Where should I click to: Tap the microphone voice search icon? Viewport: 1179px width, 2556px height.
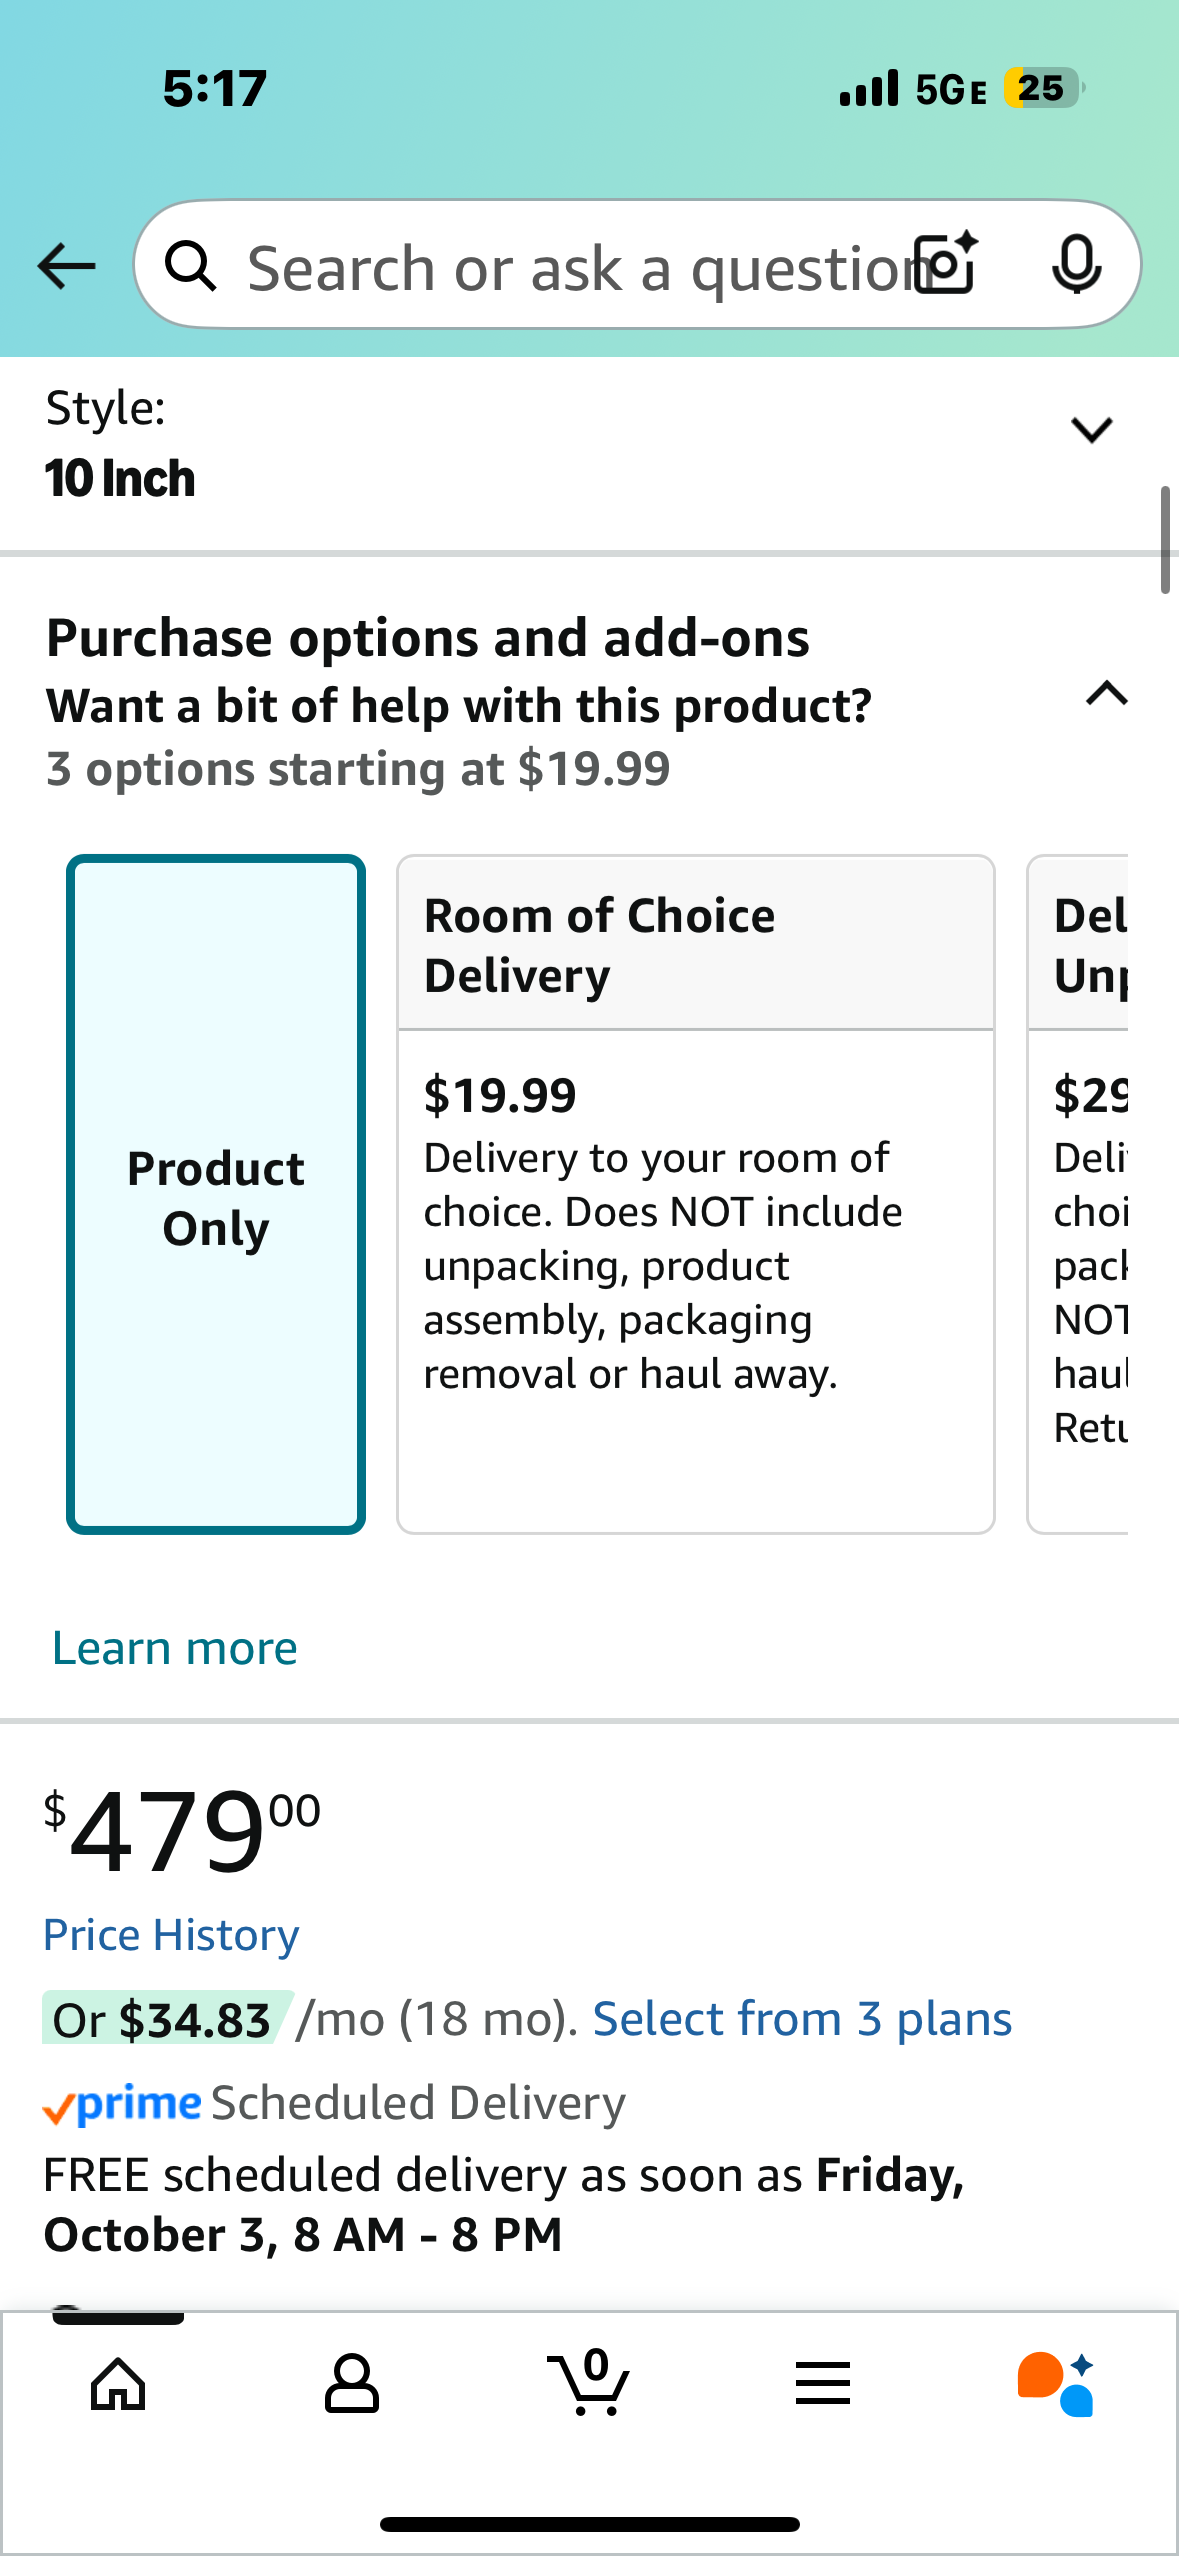click(x=1076, y=265)
